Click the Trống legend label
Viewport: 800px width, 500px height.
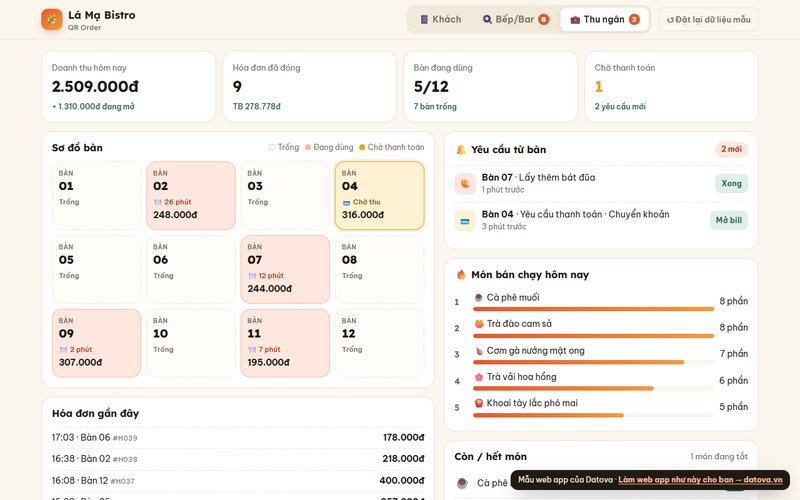point(288,147)
